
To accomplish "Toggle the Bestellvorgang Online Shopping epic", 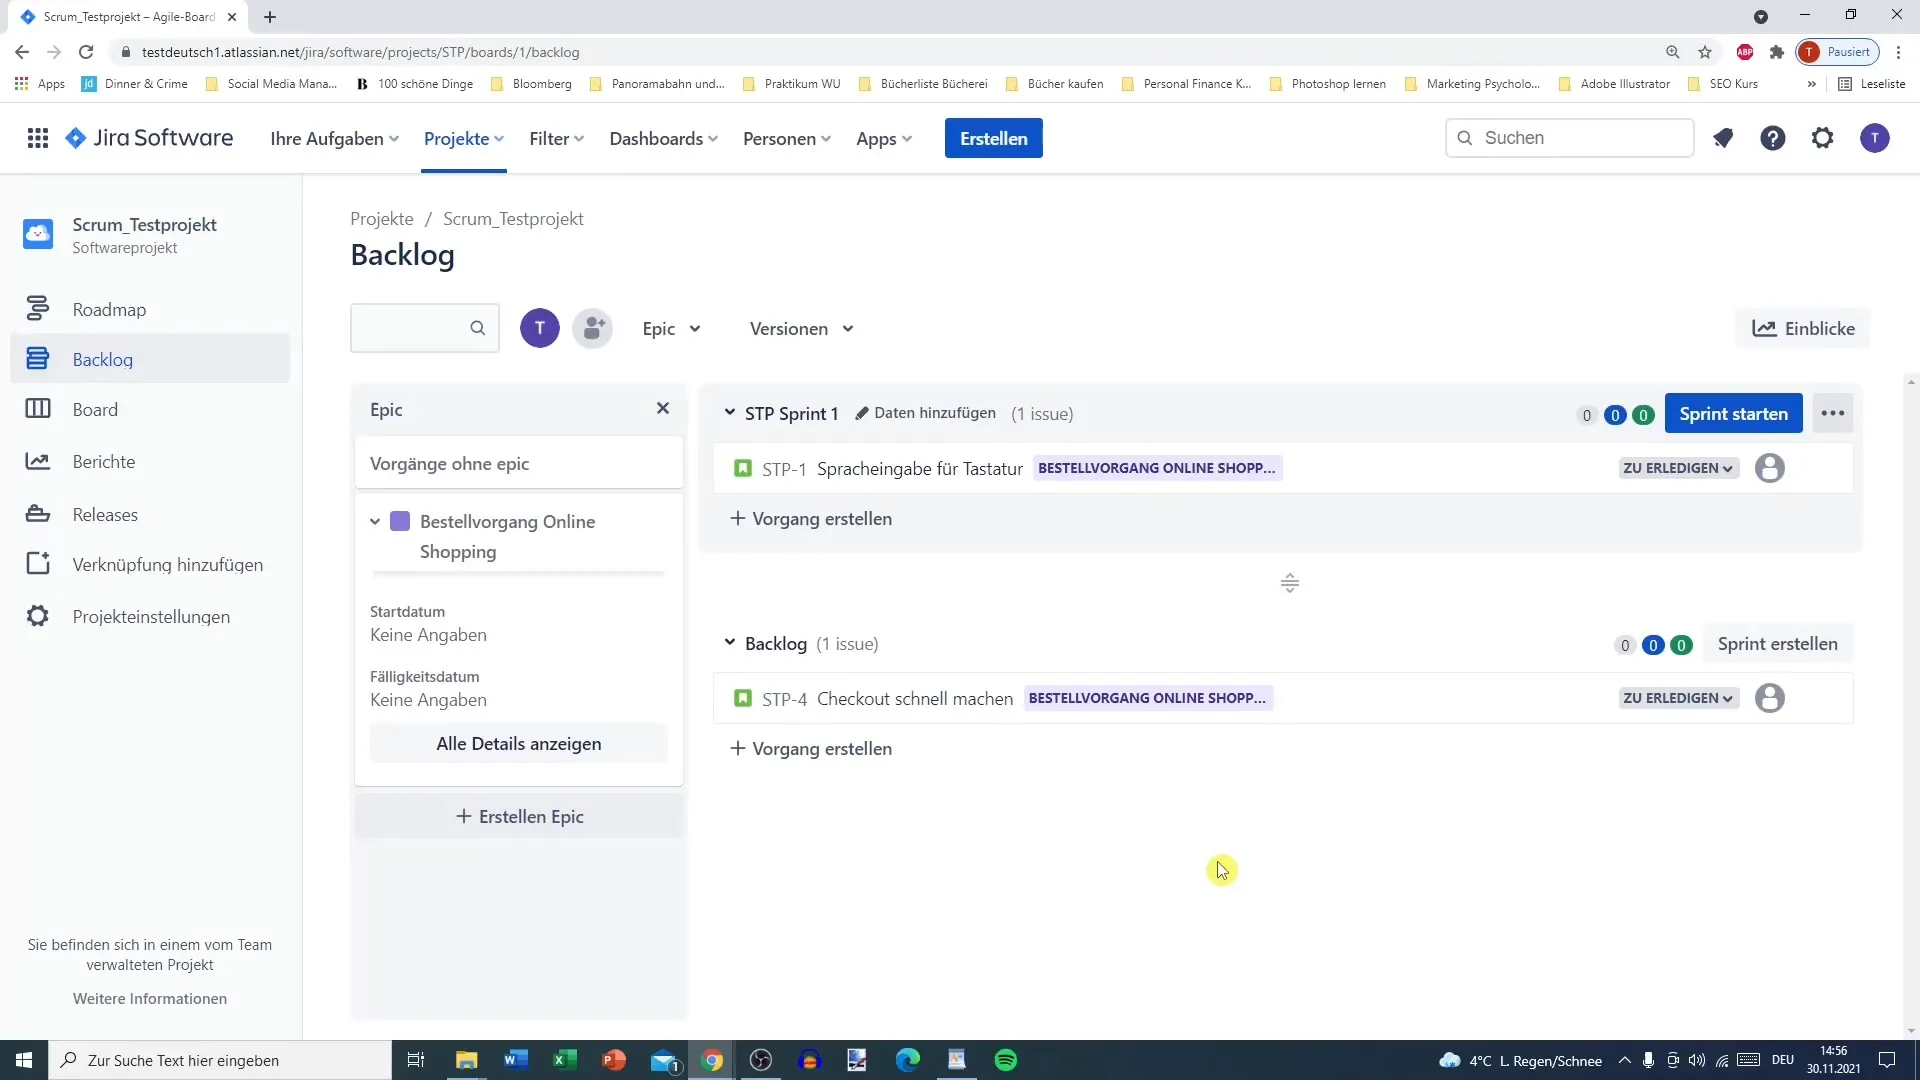I will coord(375,521).
